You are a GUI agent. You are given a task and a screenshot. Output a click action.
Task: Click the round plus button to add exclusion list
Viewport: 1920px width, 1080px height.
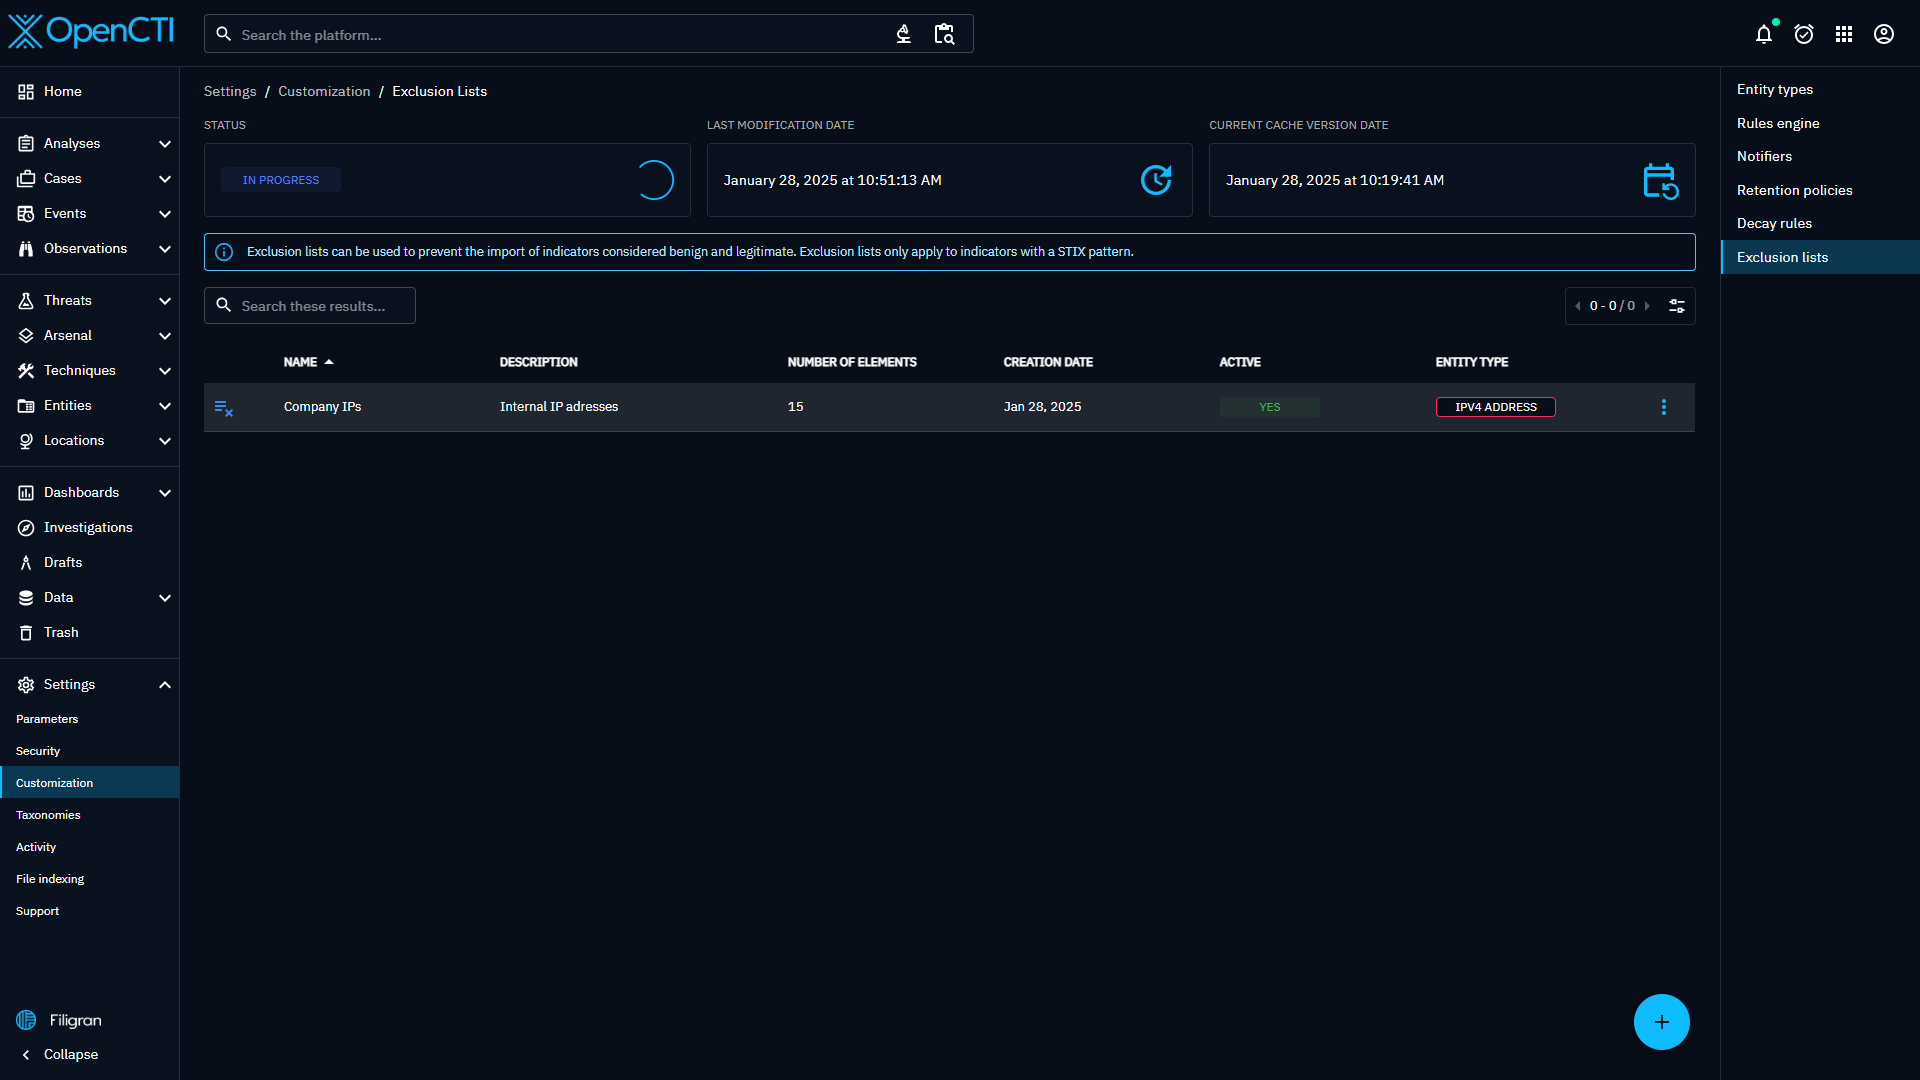tap(1661, 1022)
